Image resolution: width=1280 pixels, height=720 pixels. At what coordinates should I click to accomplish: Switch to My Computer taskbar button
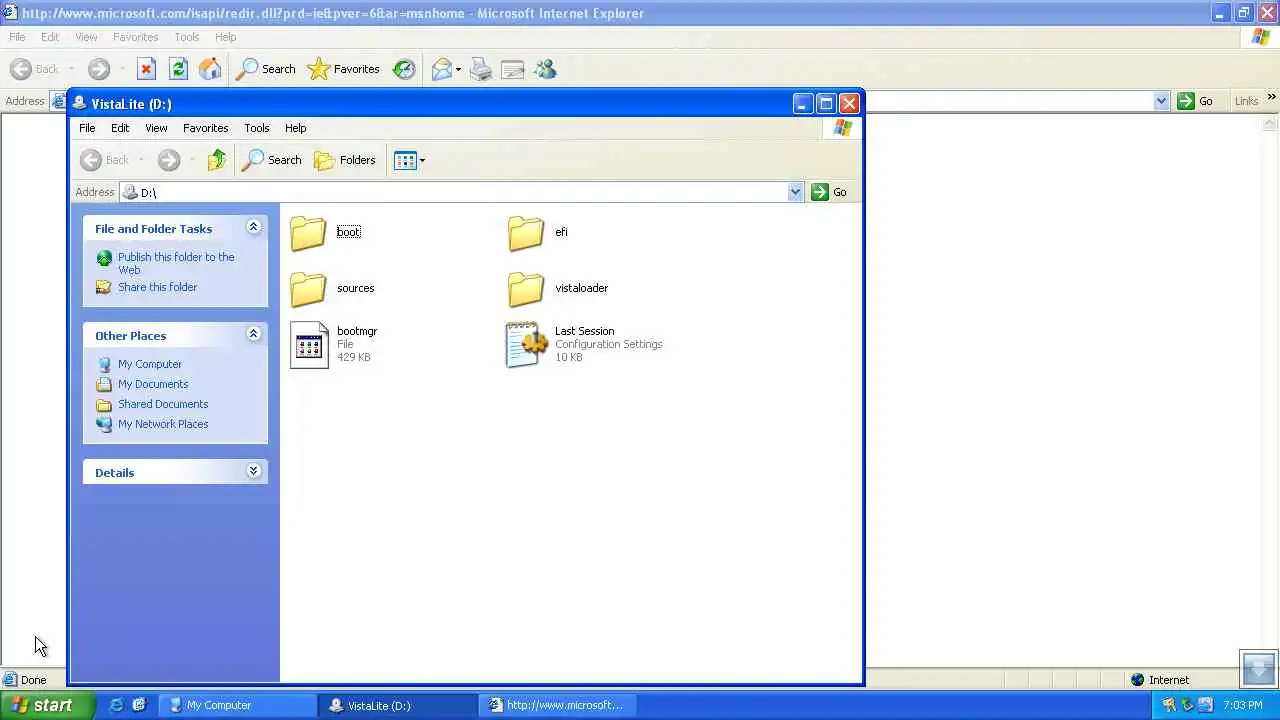[239, 705]
